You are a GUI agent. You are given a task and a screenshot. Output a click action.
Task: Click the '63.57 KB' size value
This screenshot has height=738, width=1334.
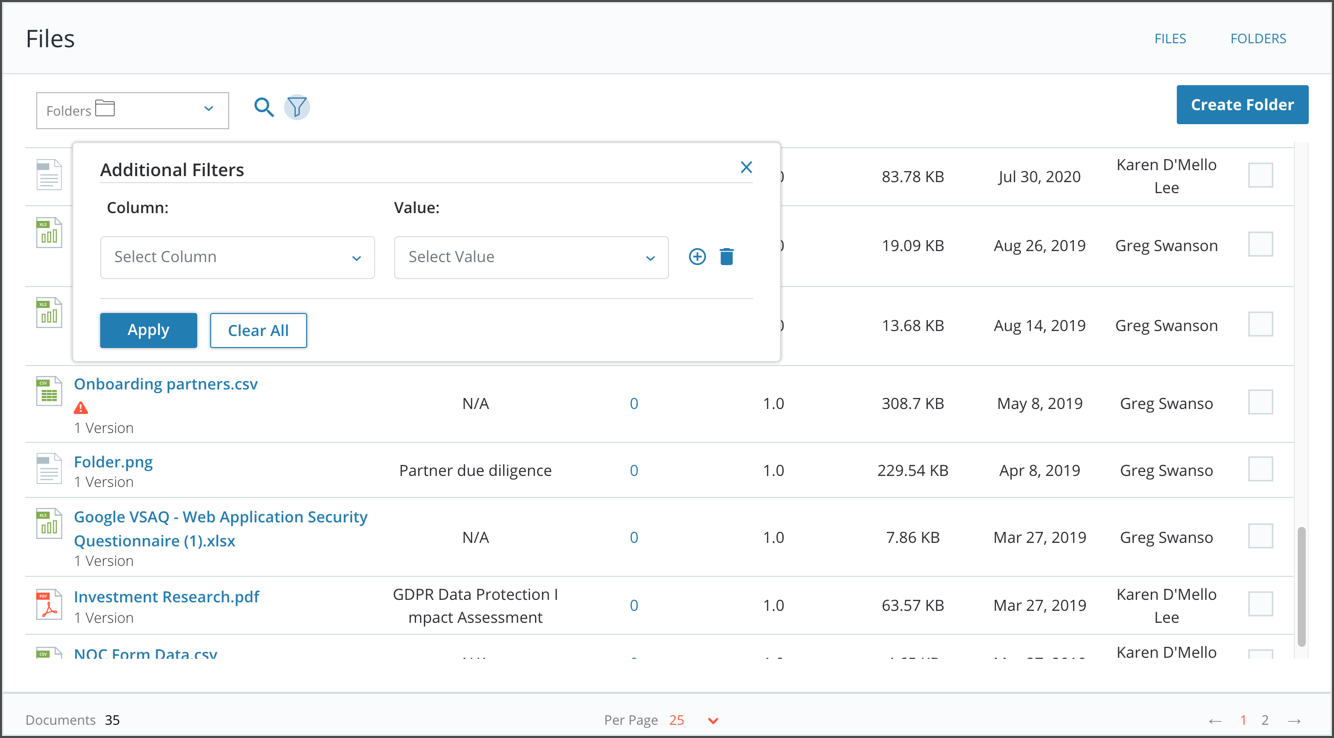[x=913, y=606]
